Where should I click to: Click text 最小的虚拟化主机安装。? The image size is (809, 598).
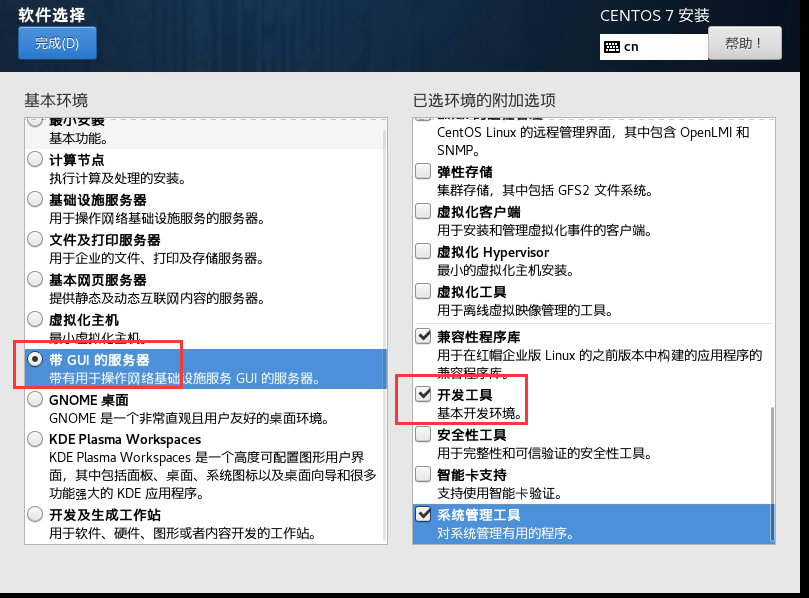506,270
